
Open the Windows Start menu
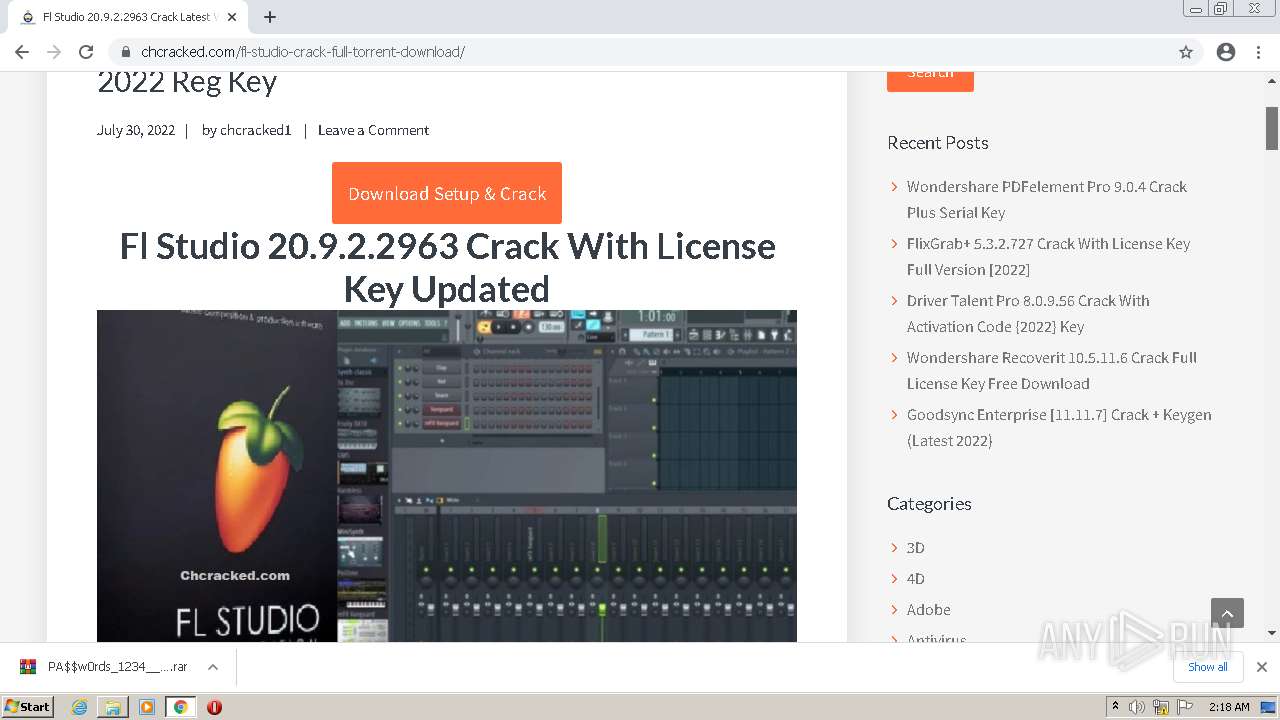coord(28,706)
